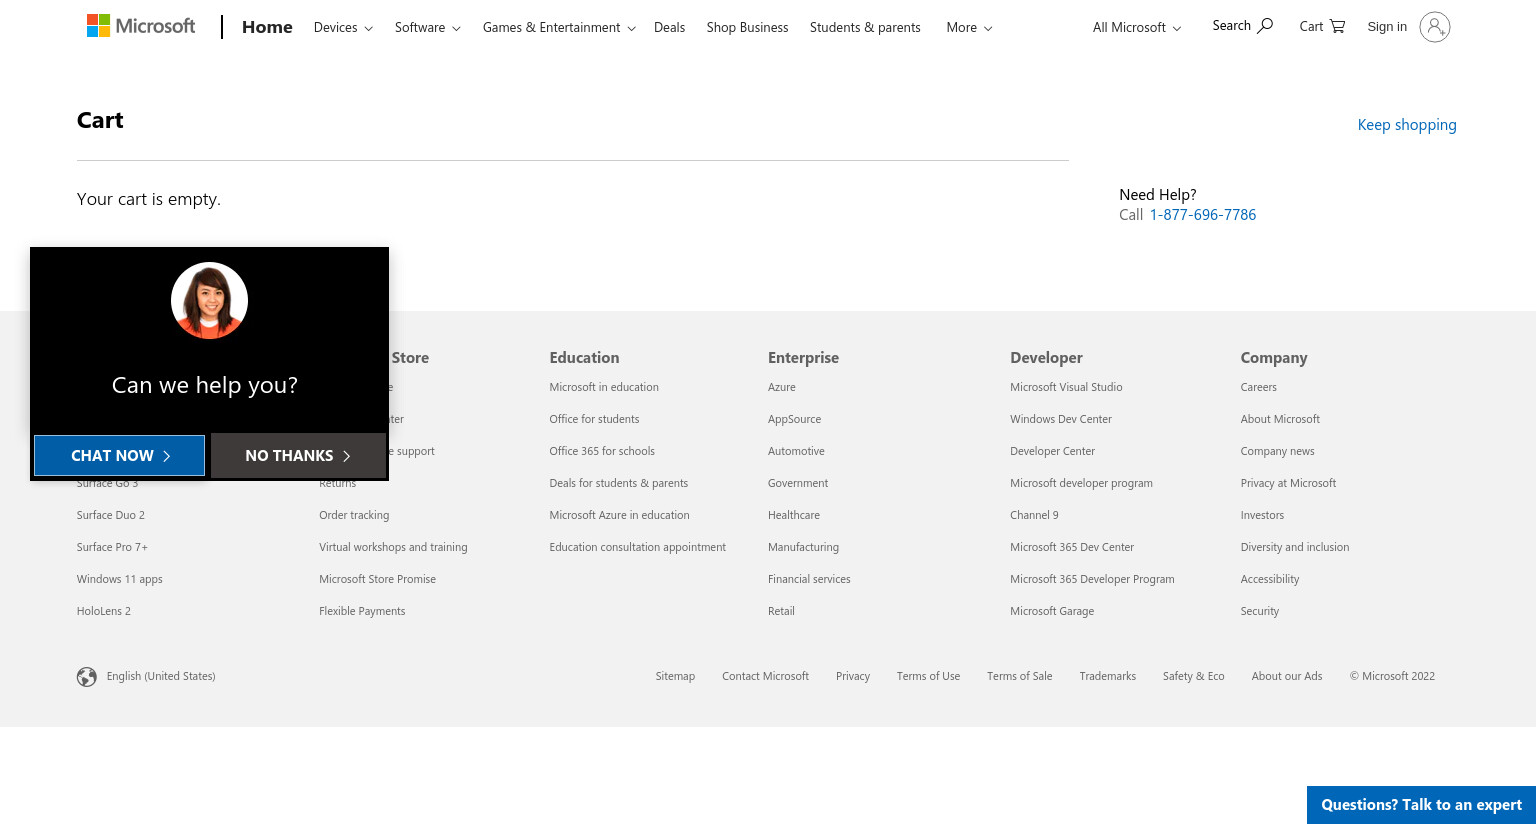The height and width of the screenshot is (824, 1536).
Task: Expand the Devices dropdown menu
Action: point(343,27)
